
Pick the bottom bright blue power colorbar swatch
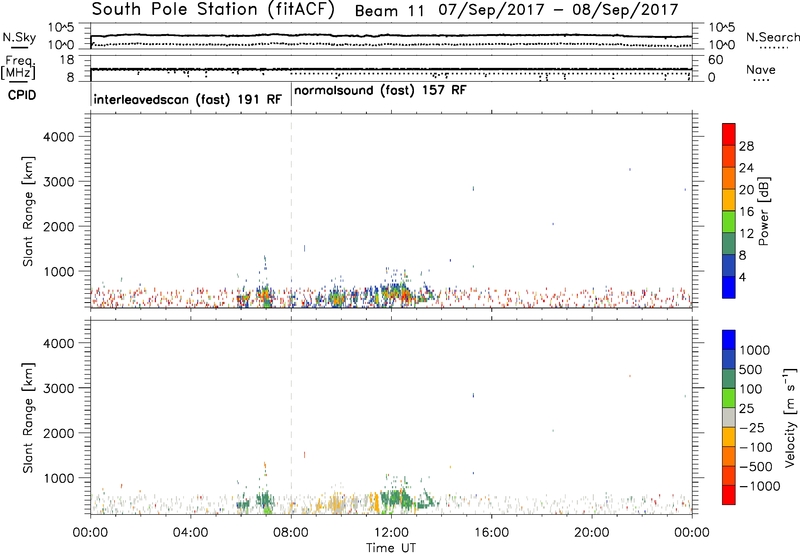[x=729, y=287]
